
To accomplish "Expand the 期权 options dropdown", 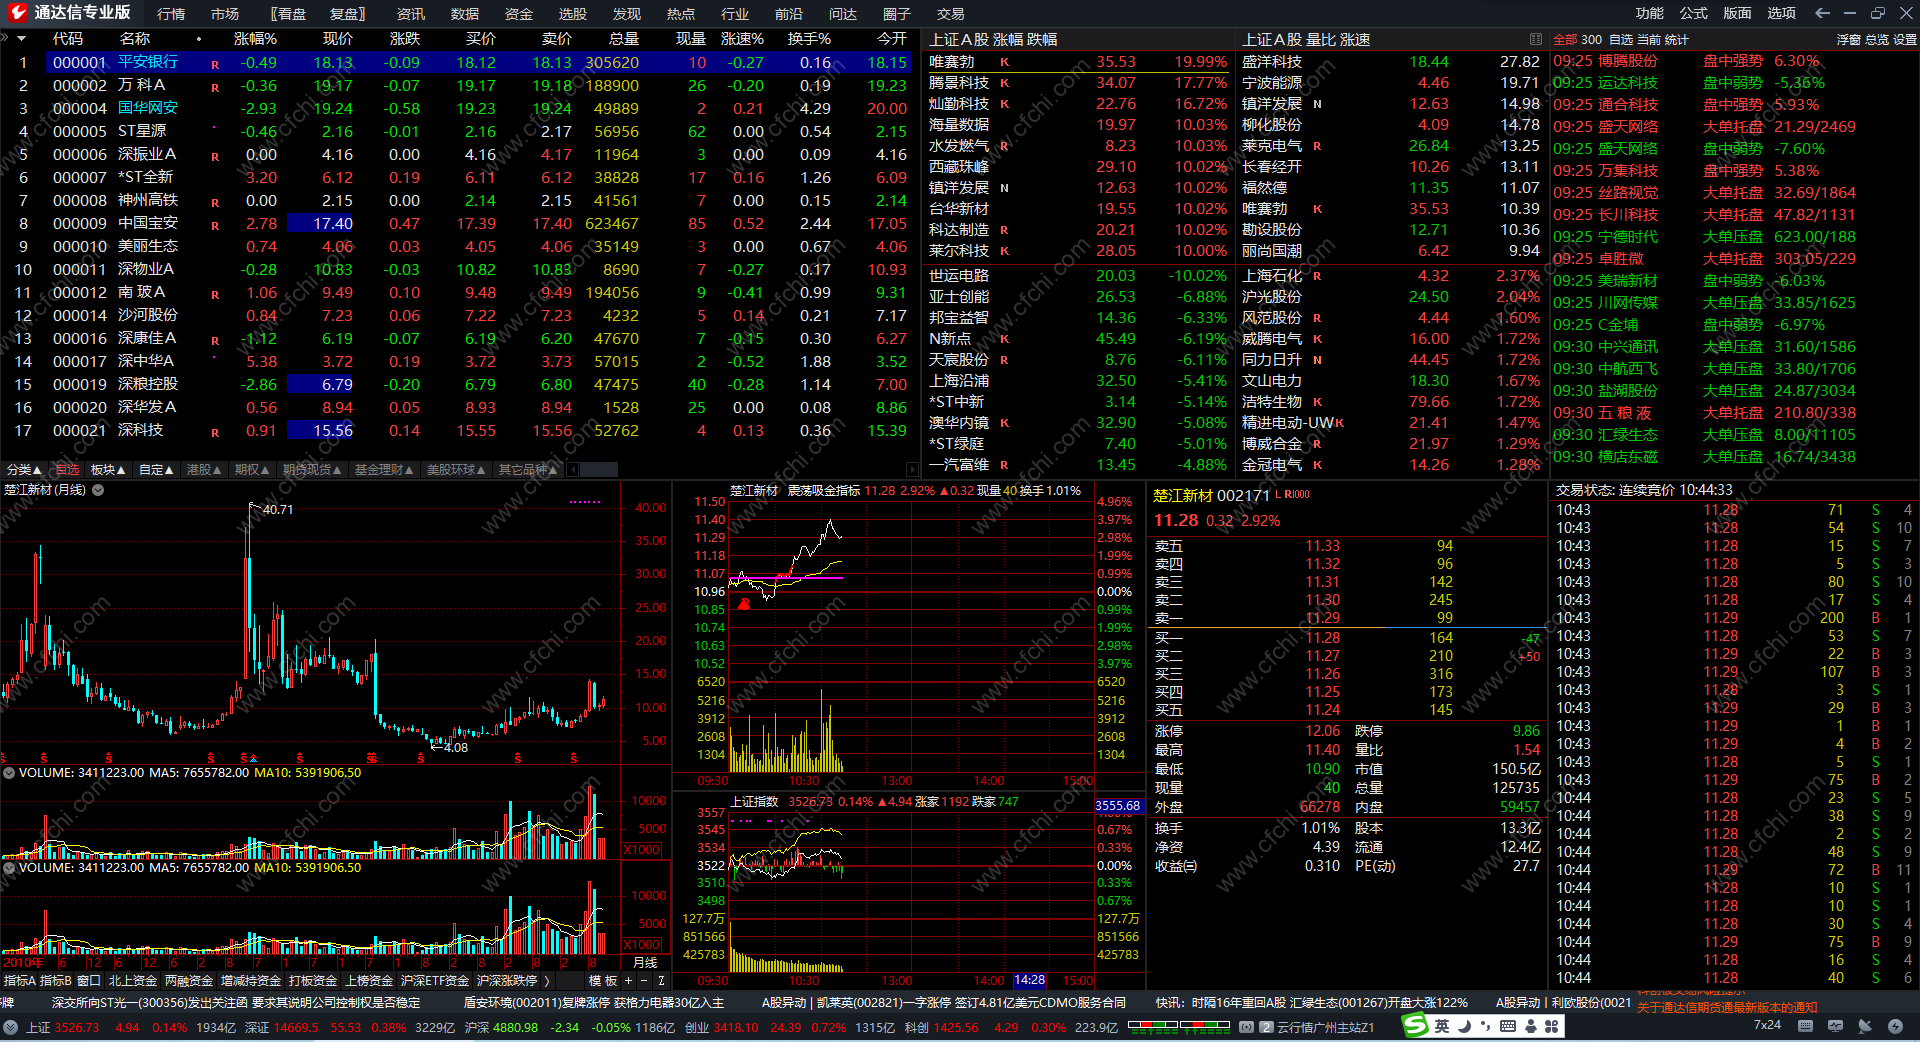I will click(x=252, y=470).
